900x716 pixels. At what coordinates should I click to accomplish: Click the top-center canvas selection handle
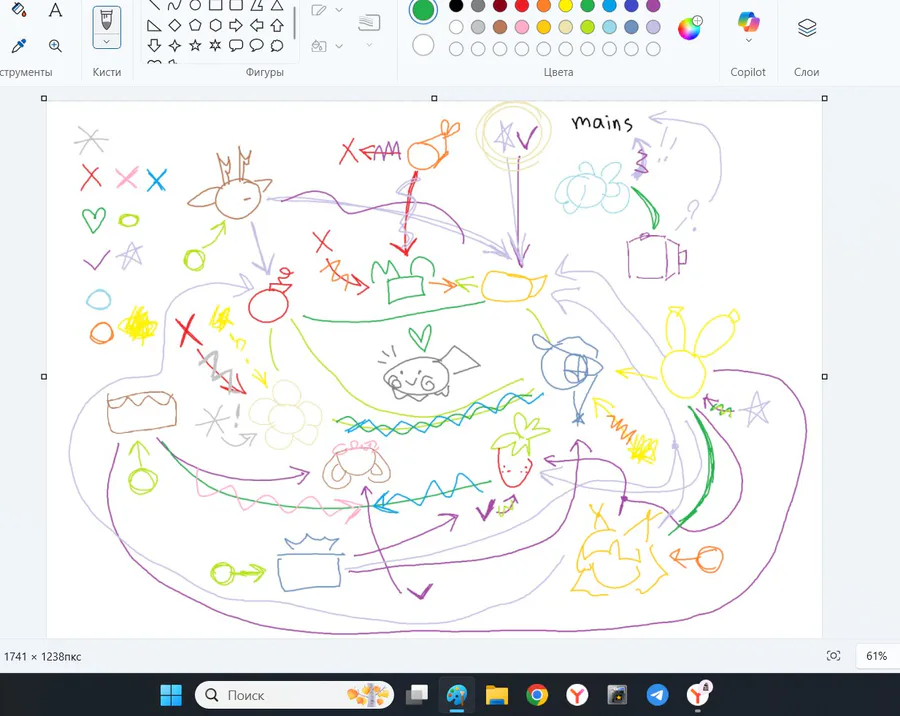pyautogui.click(x=435, y=98)
